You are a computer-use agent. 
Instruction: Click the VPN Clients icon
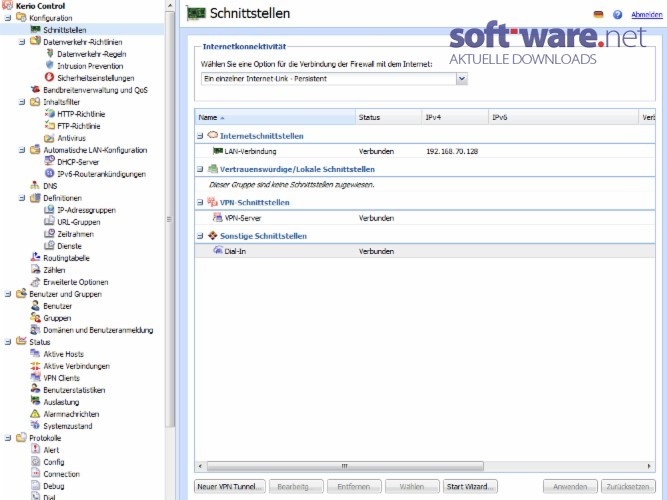(35, 377)
